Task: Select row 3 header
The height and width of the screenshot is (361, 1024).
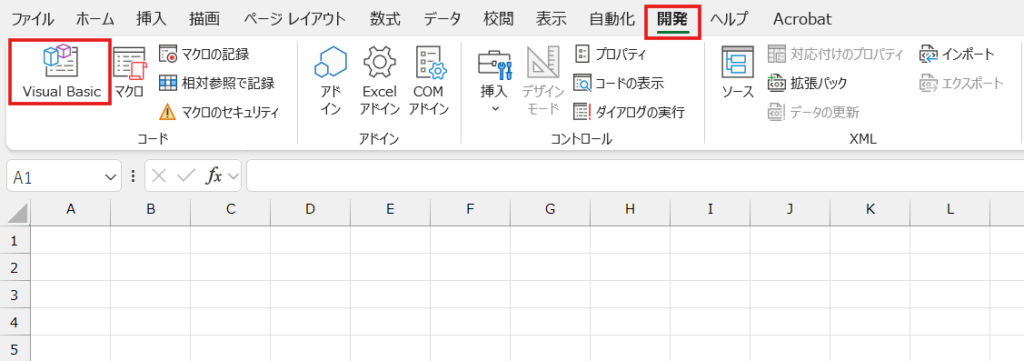Action: click(15, 294)
